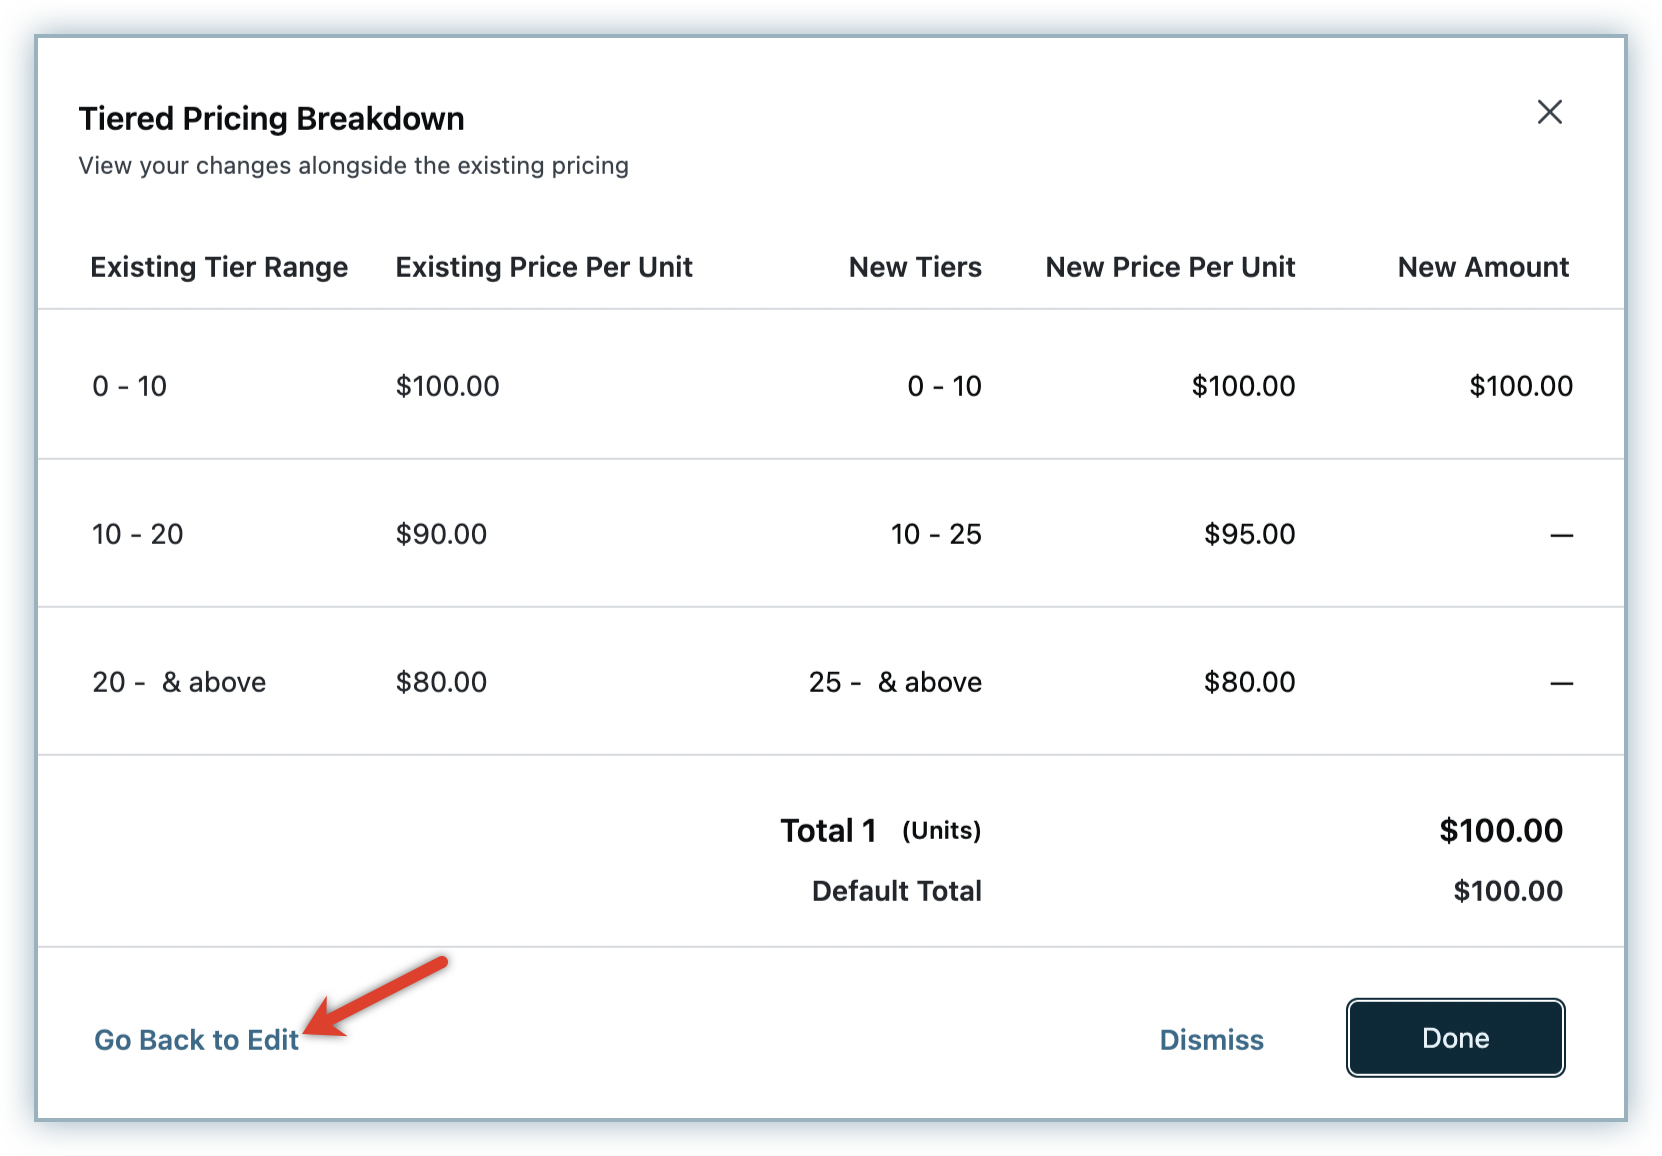
Task: Click the $90.00 existing price value
Action: tap(441, 534)
